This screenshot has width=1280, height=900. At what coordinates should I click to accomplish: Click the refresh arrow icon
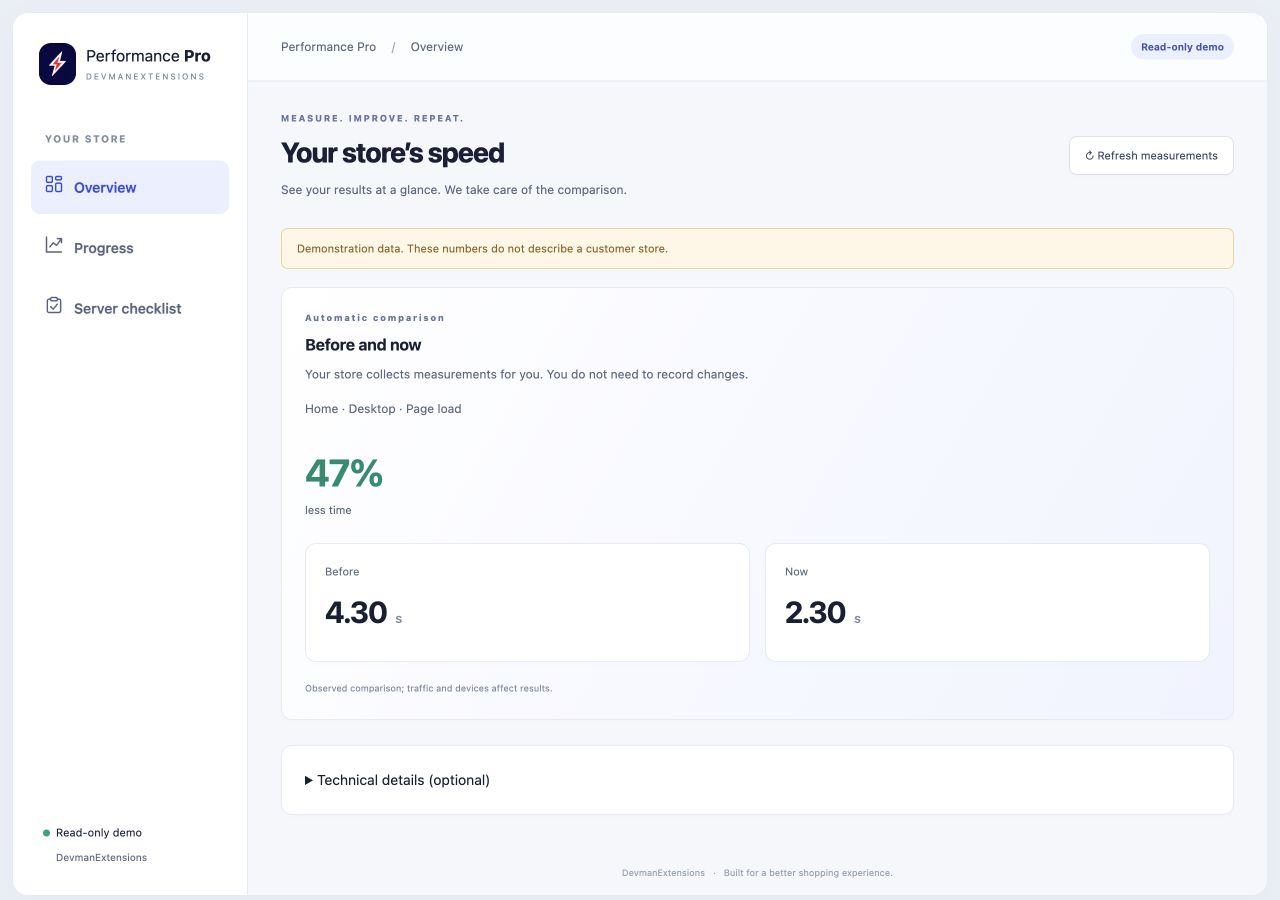tap(1090, 156)
